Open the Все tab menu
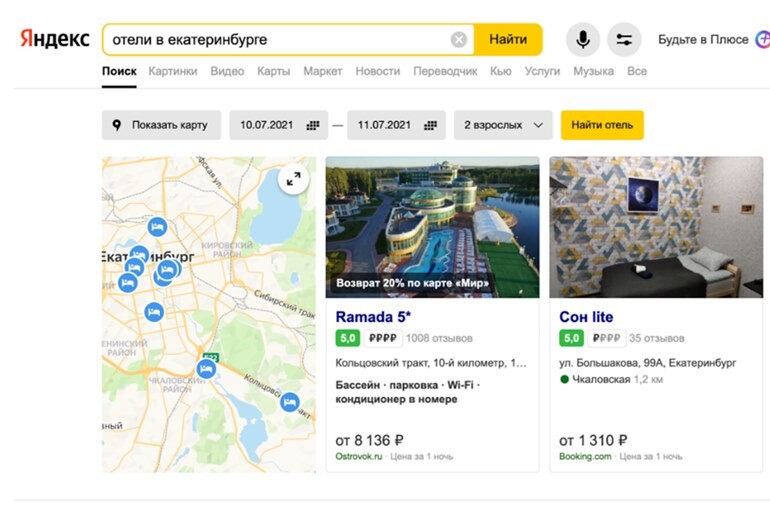Viewport: 770px width, 518px height. [x=637, y=71]
